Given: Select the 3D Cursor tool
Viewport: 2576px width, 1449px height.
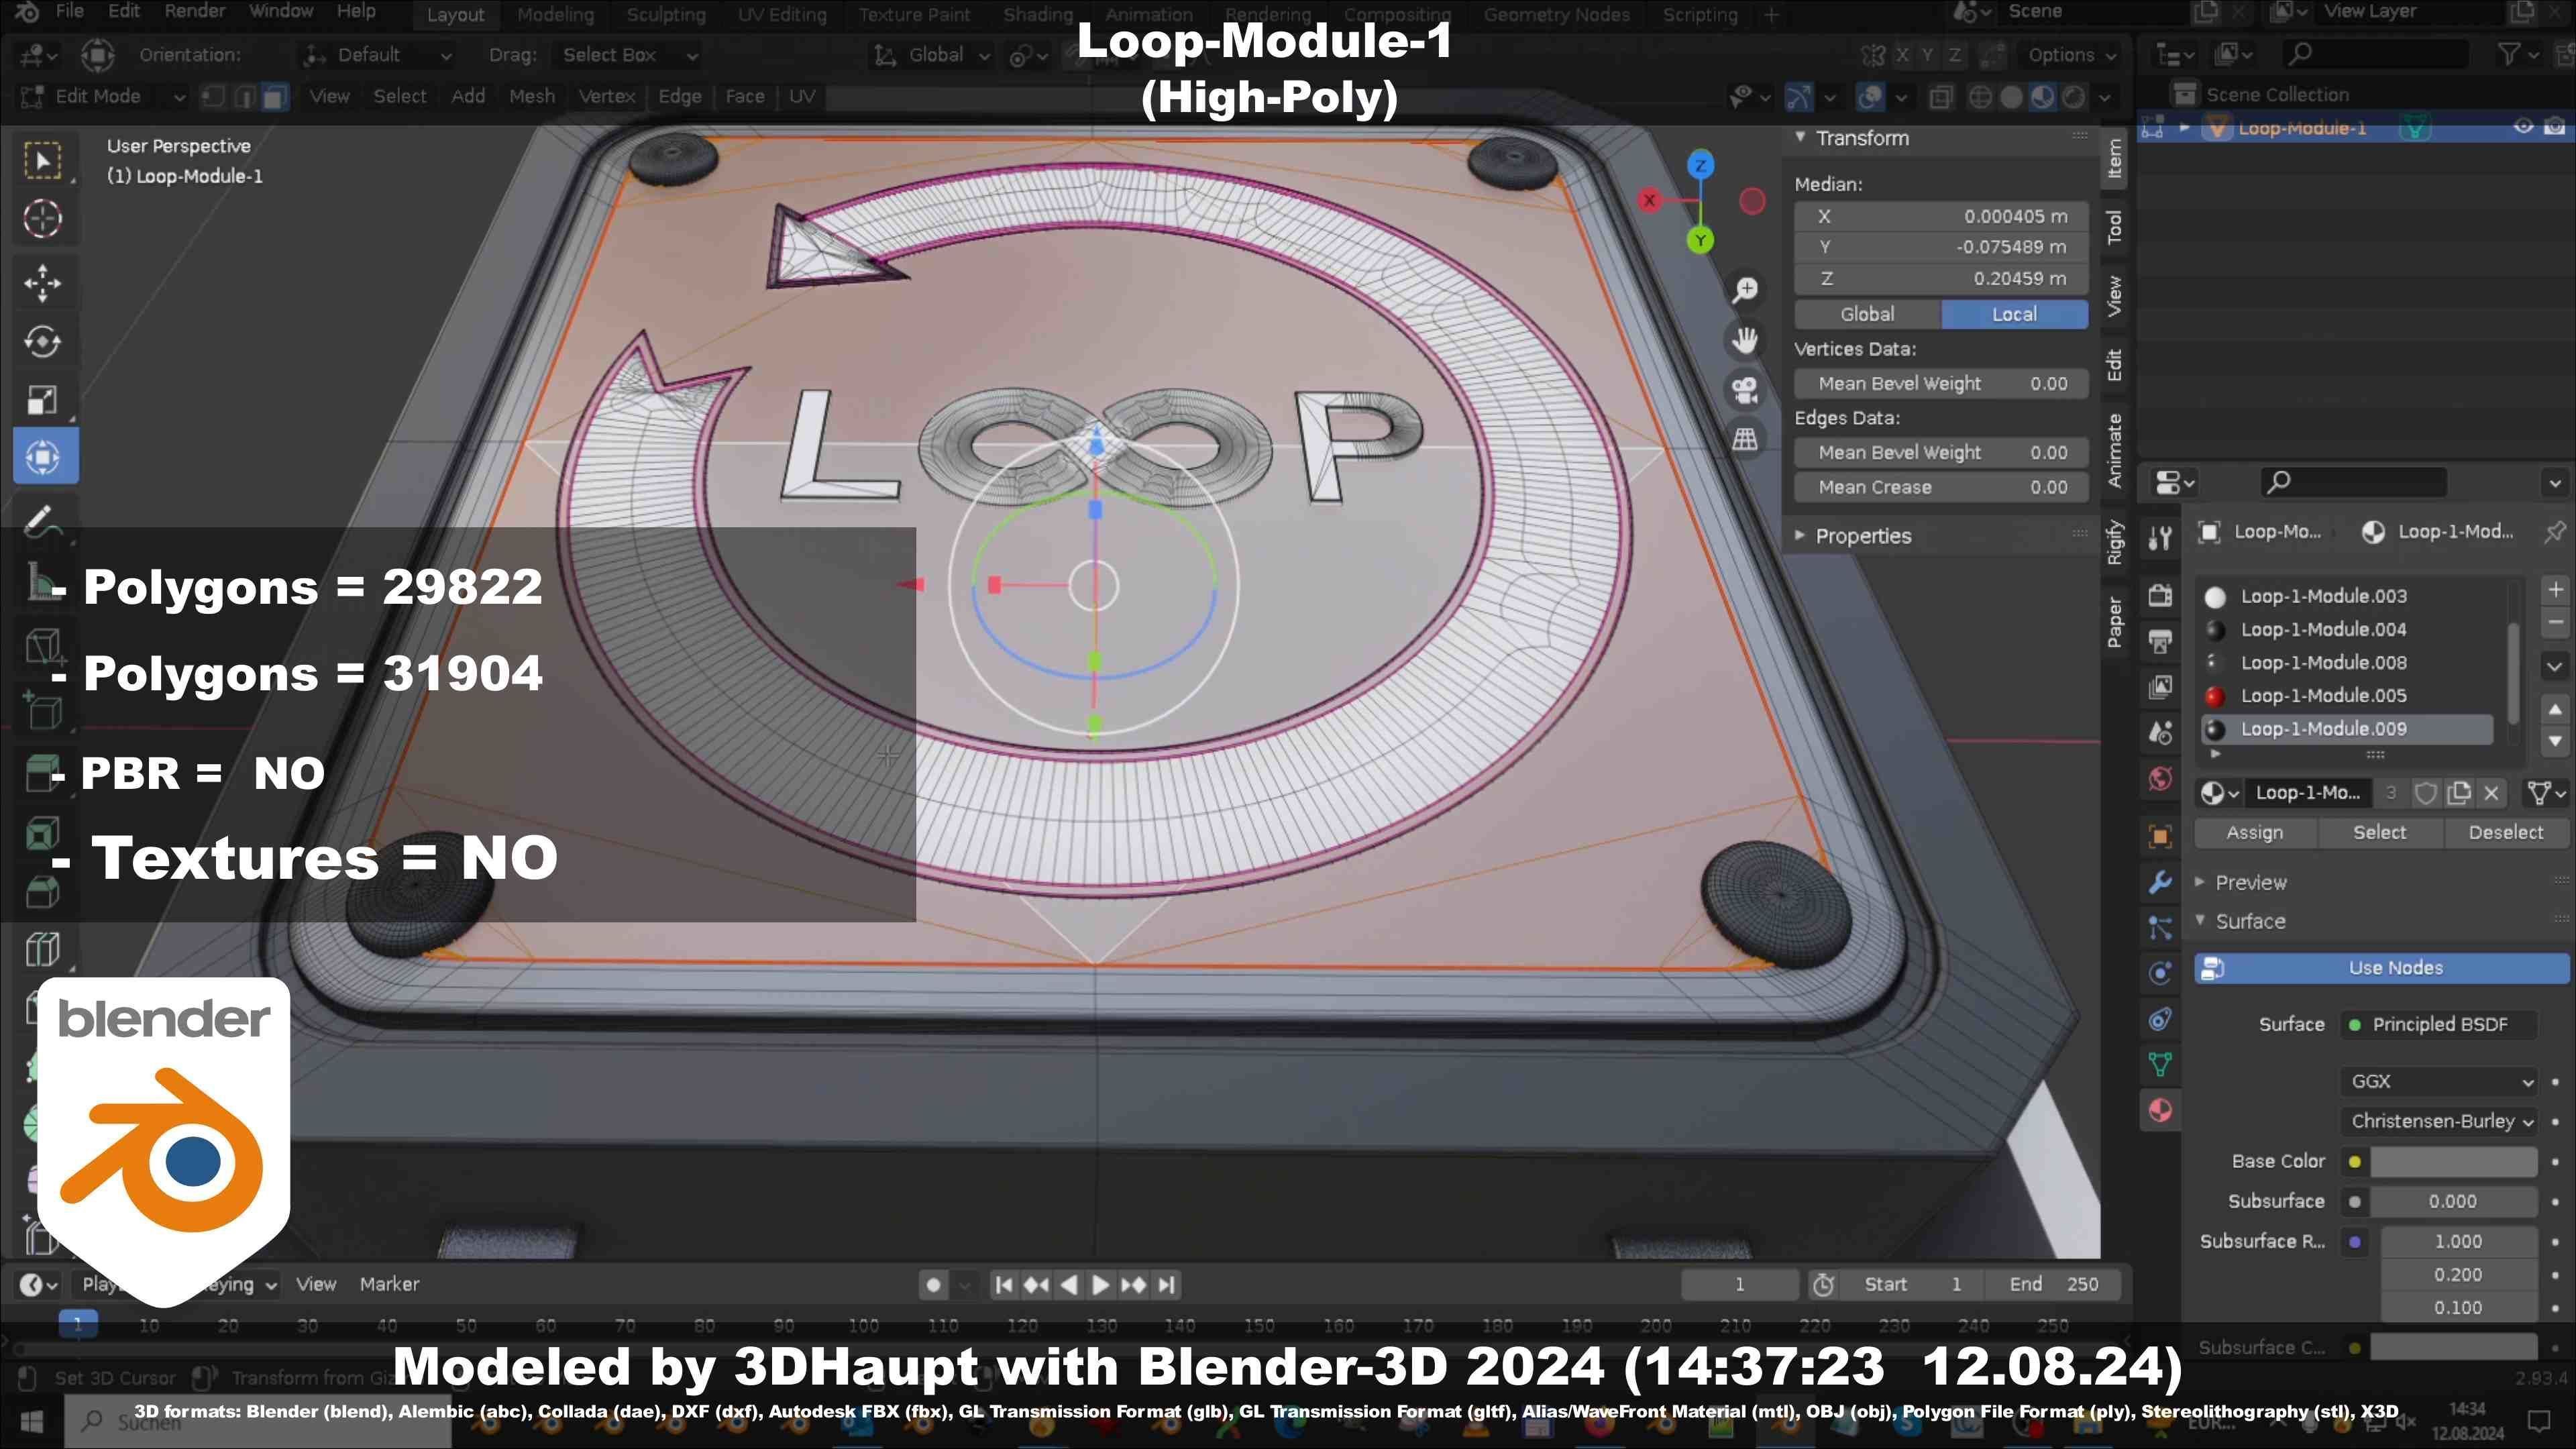Looking at the screenshot, I should 42,219.
